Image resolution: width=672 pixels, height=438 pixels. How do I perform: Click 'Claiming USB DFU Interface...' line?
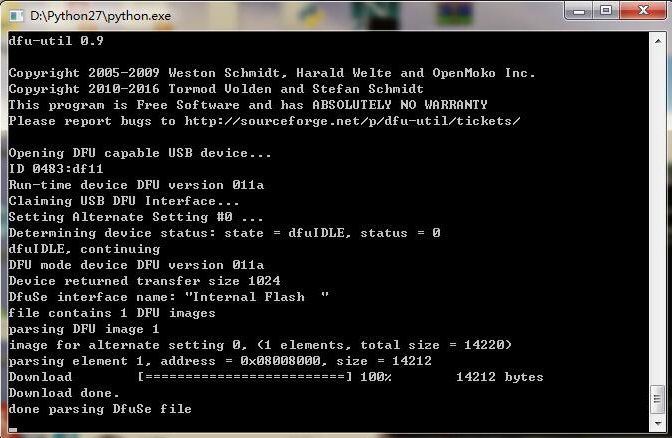pyautogui.click(x=124, y=201)
